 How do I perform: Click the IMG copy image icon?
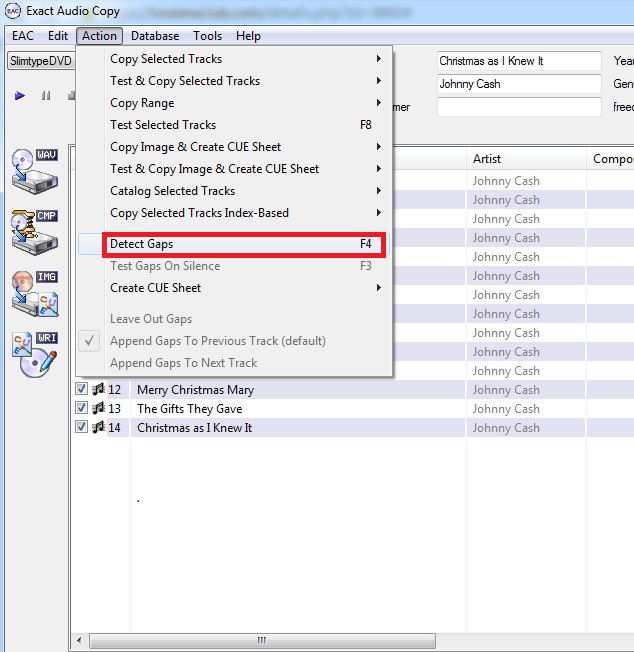(x=35, y=294)
